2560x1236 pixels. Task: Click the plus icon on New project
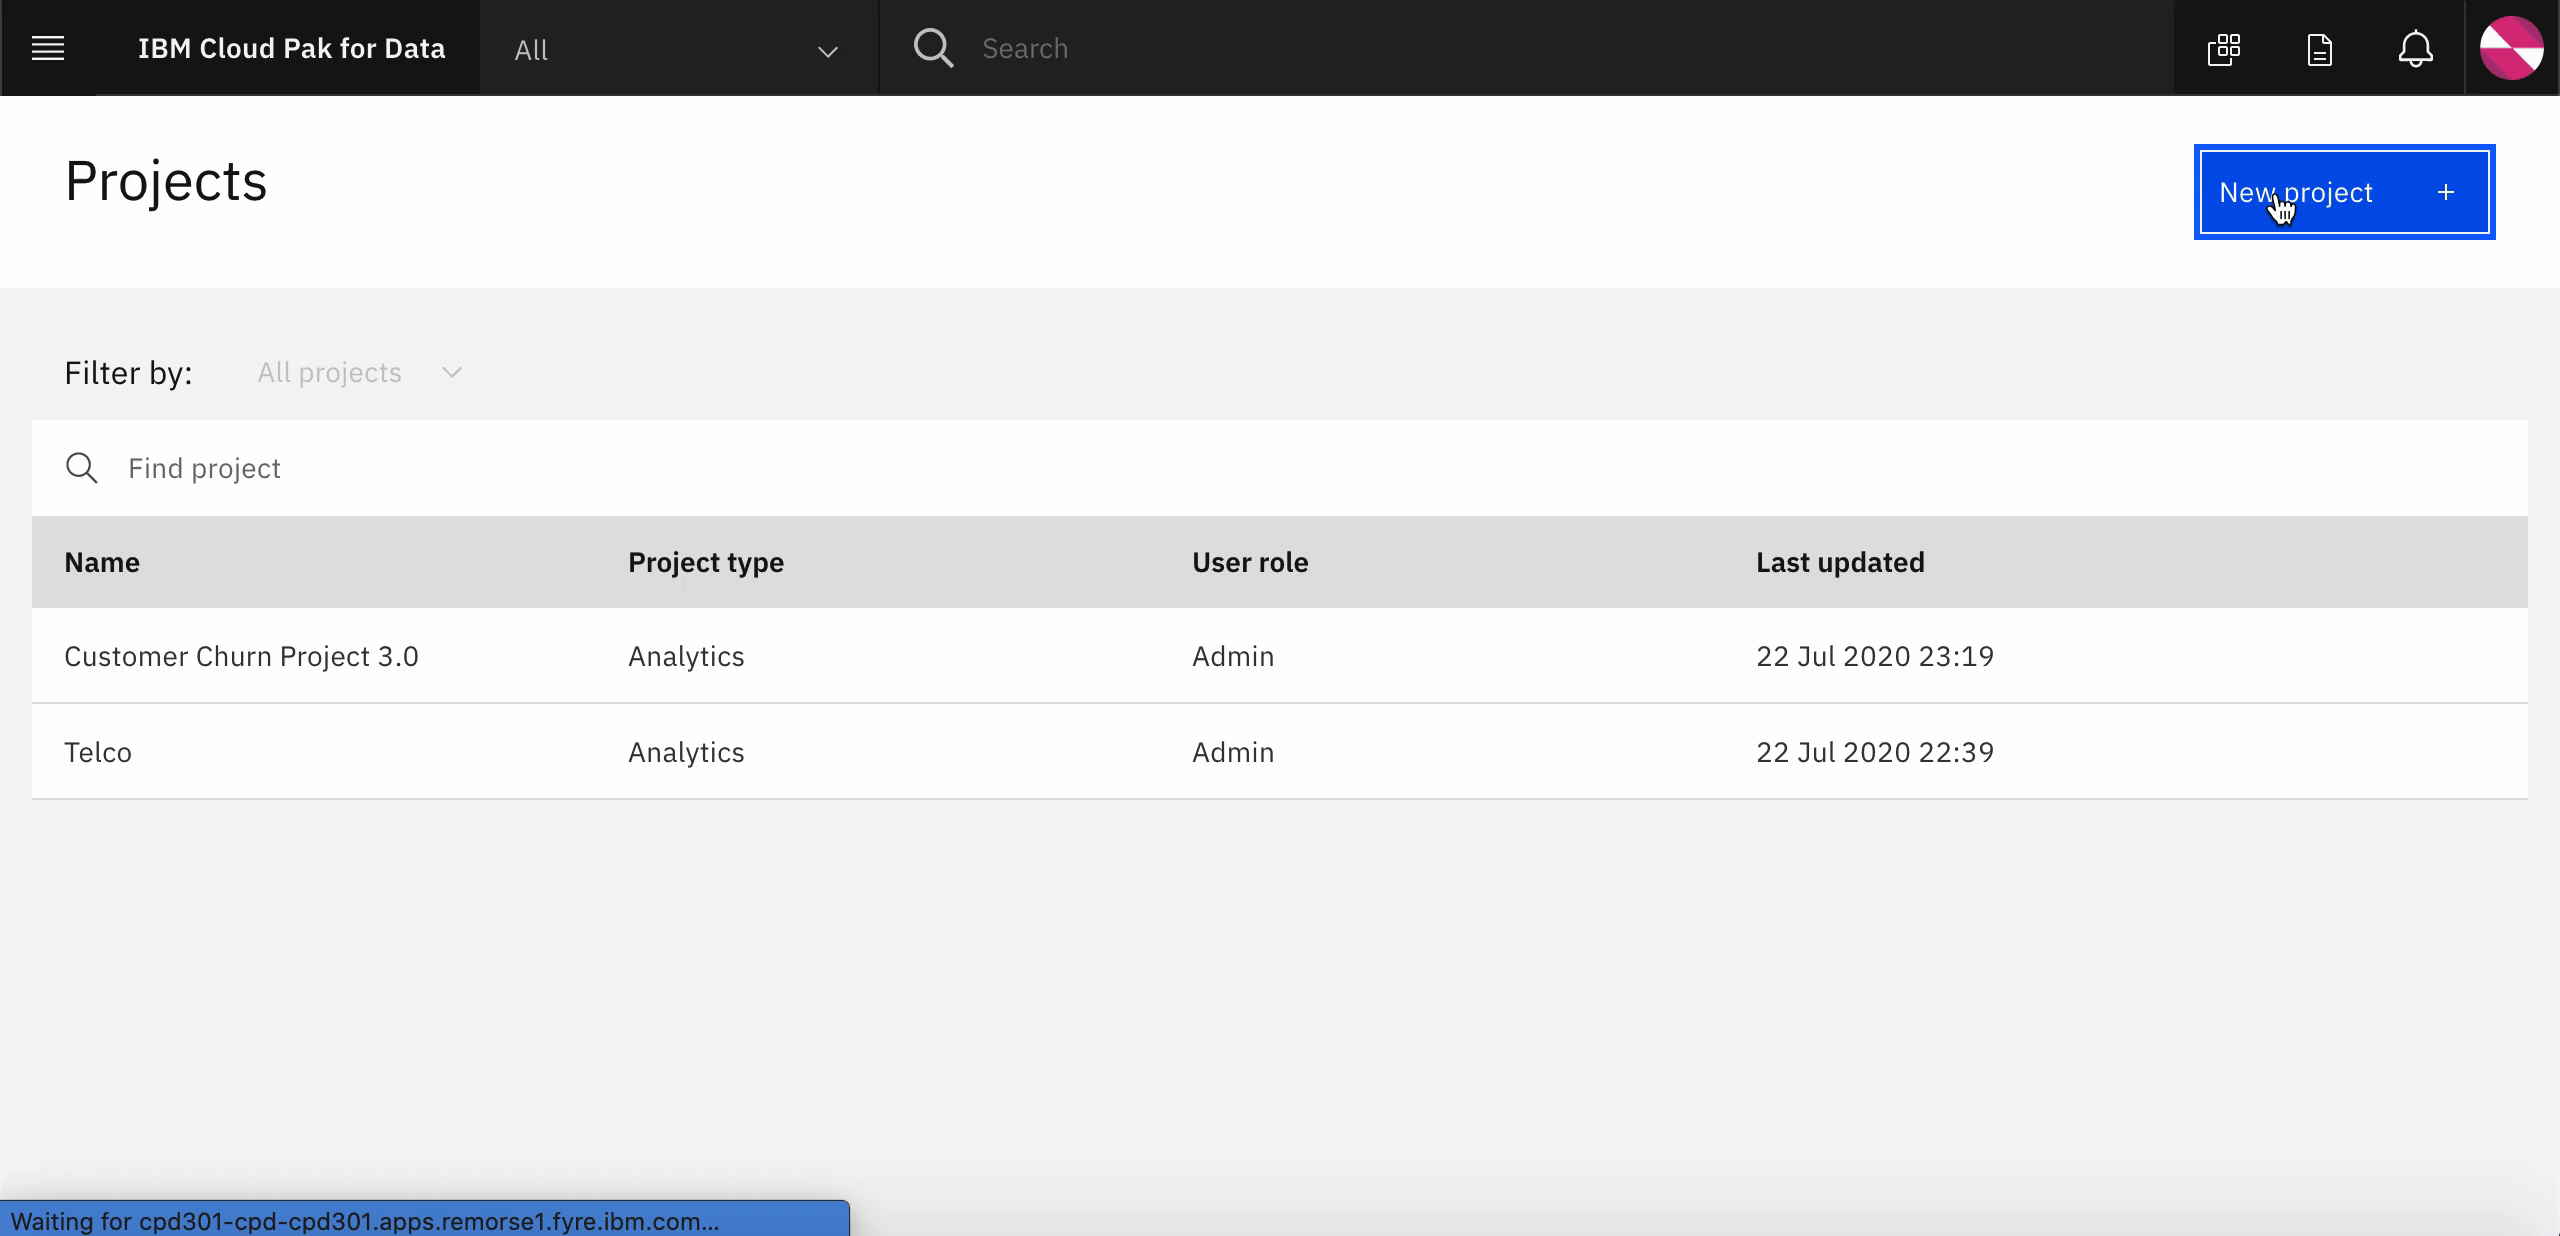pyautogui.click(x=2445, y=192)
